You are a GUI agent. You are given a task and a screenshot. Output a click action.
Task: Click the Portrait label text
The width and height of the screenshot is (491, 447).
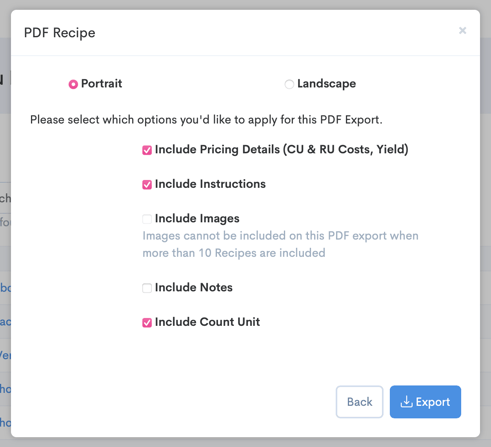click(102, 83)
